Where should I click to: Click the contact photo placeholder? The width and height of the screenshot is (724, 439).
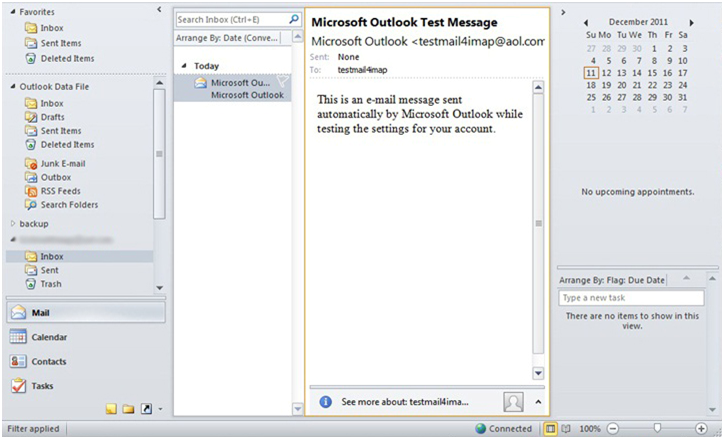coord(513,402)
